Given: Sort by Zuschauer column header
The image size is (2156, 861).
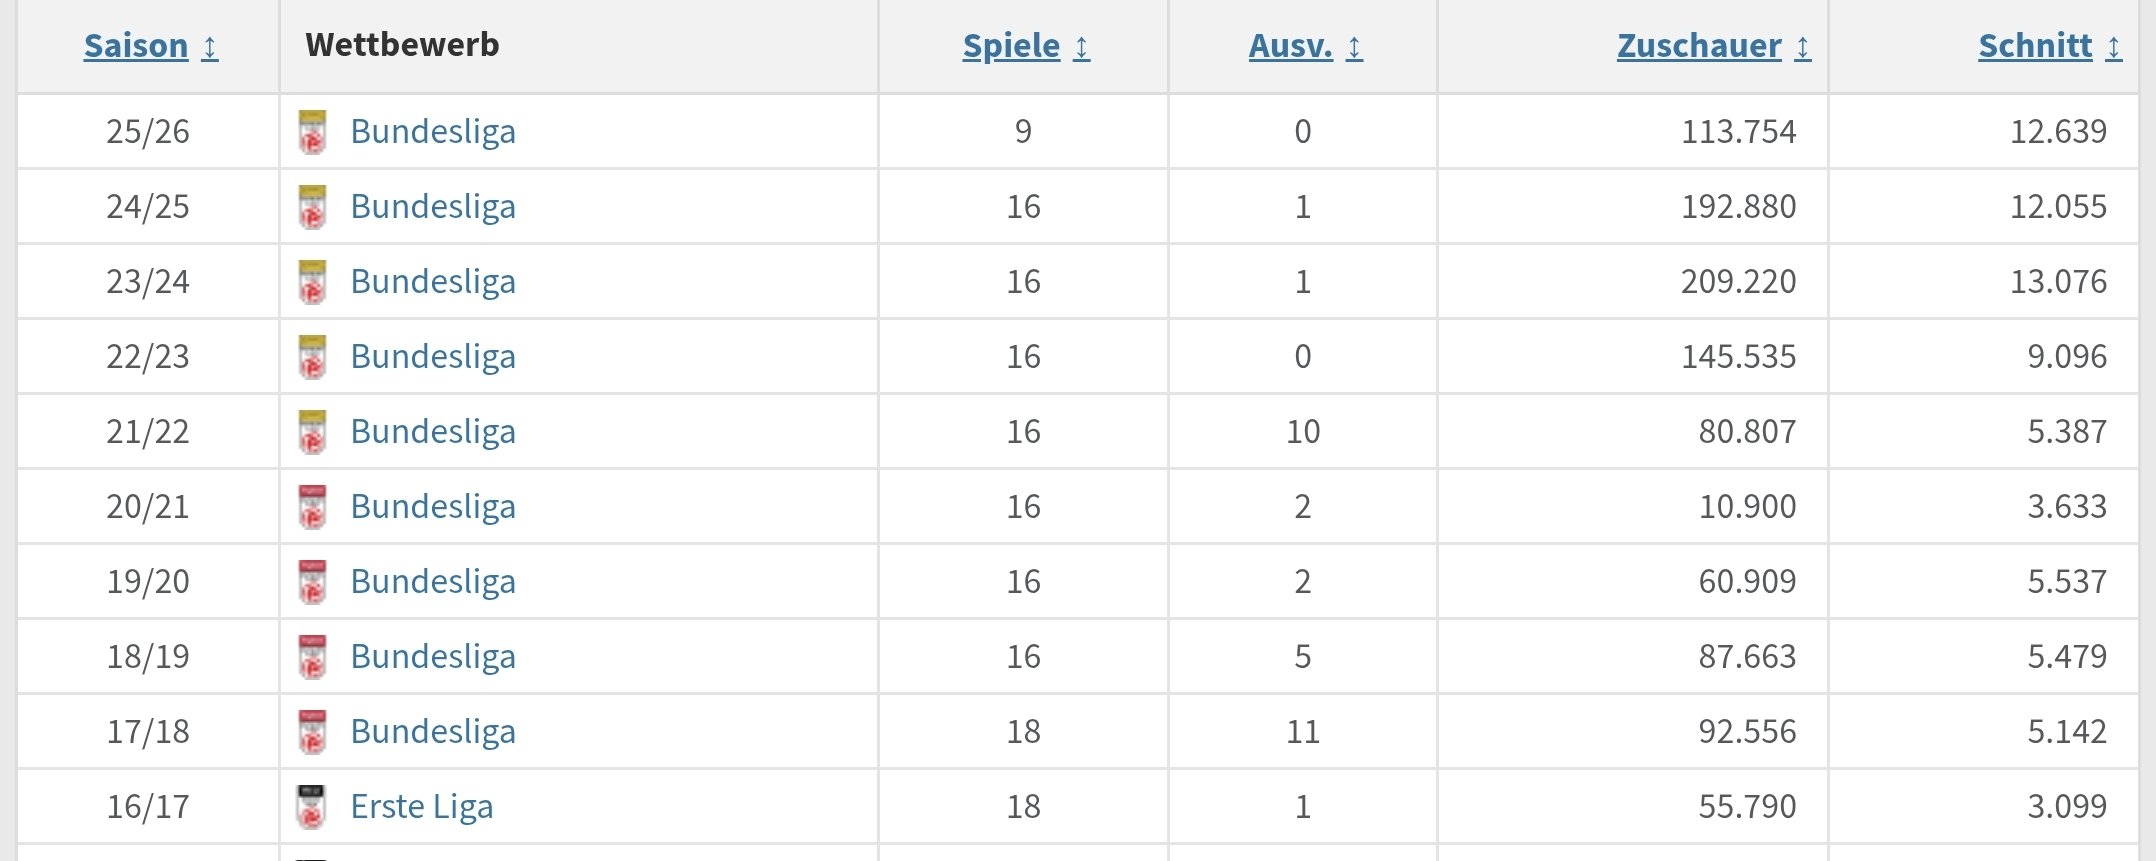Looking at the screenshot, I should point(1699,46).
